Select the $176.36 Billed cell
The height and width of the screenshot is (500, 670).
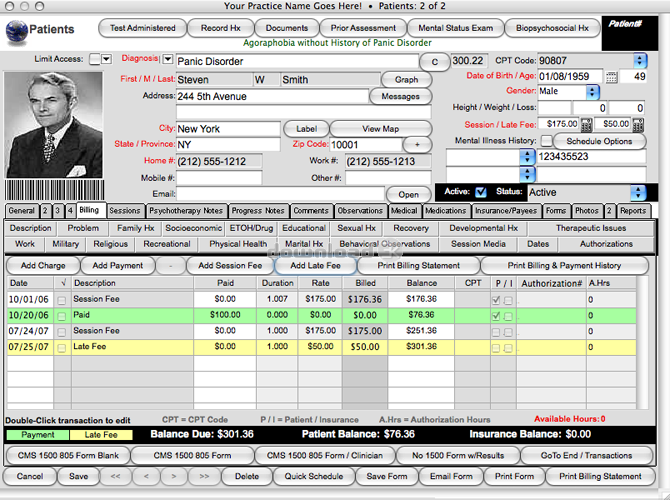pos(365,300)
